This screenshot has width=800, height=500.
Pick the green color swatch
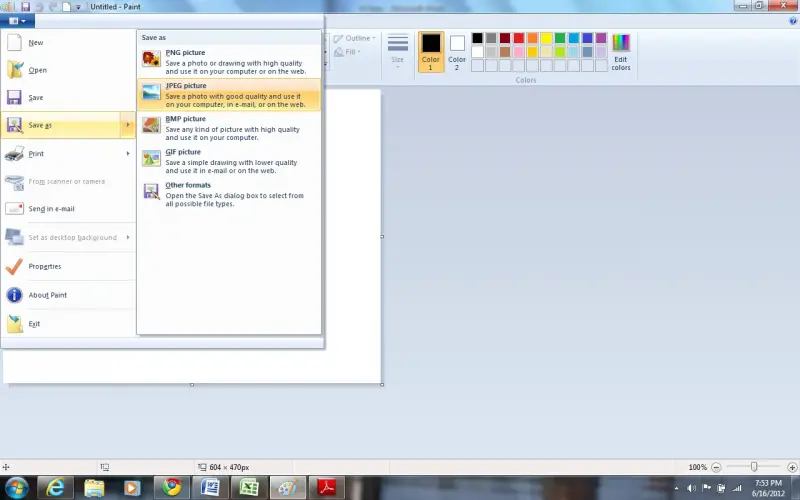tap(560, 38)
